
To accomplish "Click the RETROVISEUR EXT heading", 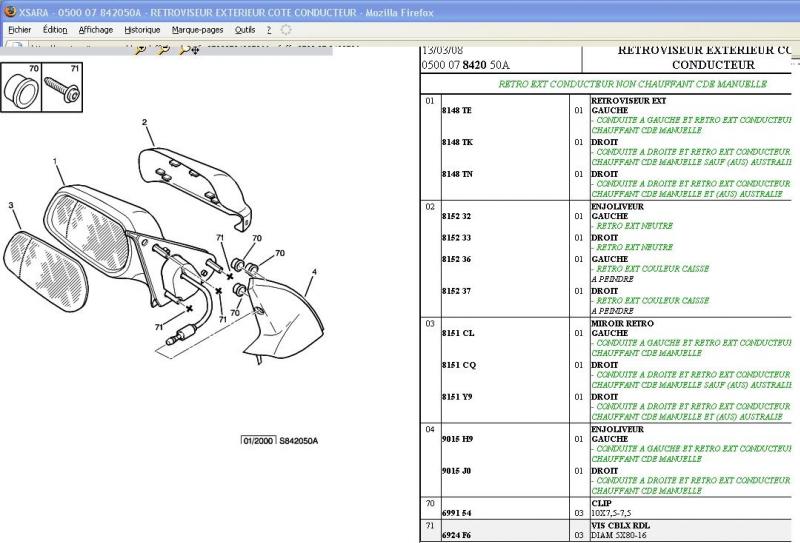I will click(629, 101).
